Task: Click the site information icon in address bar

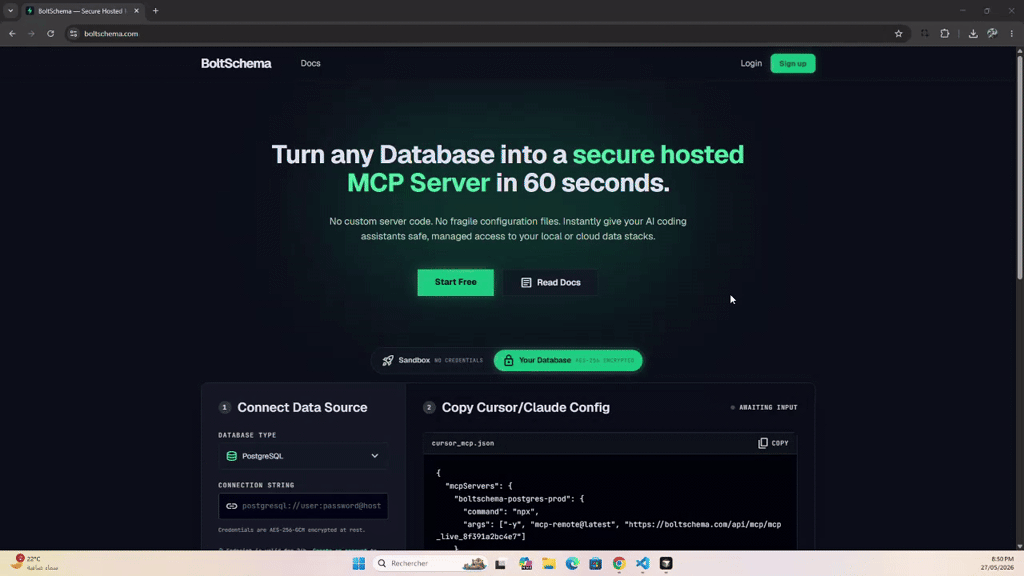Action: [x=73, y=33]
